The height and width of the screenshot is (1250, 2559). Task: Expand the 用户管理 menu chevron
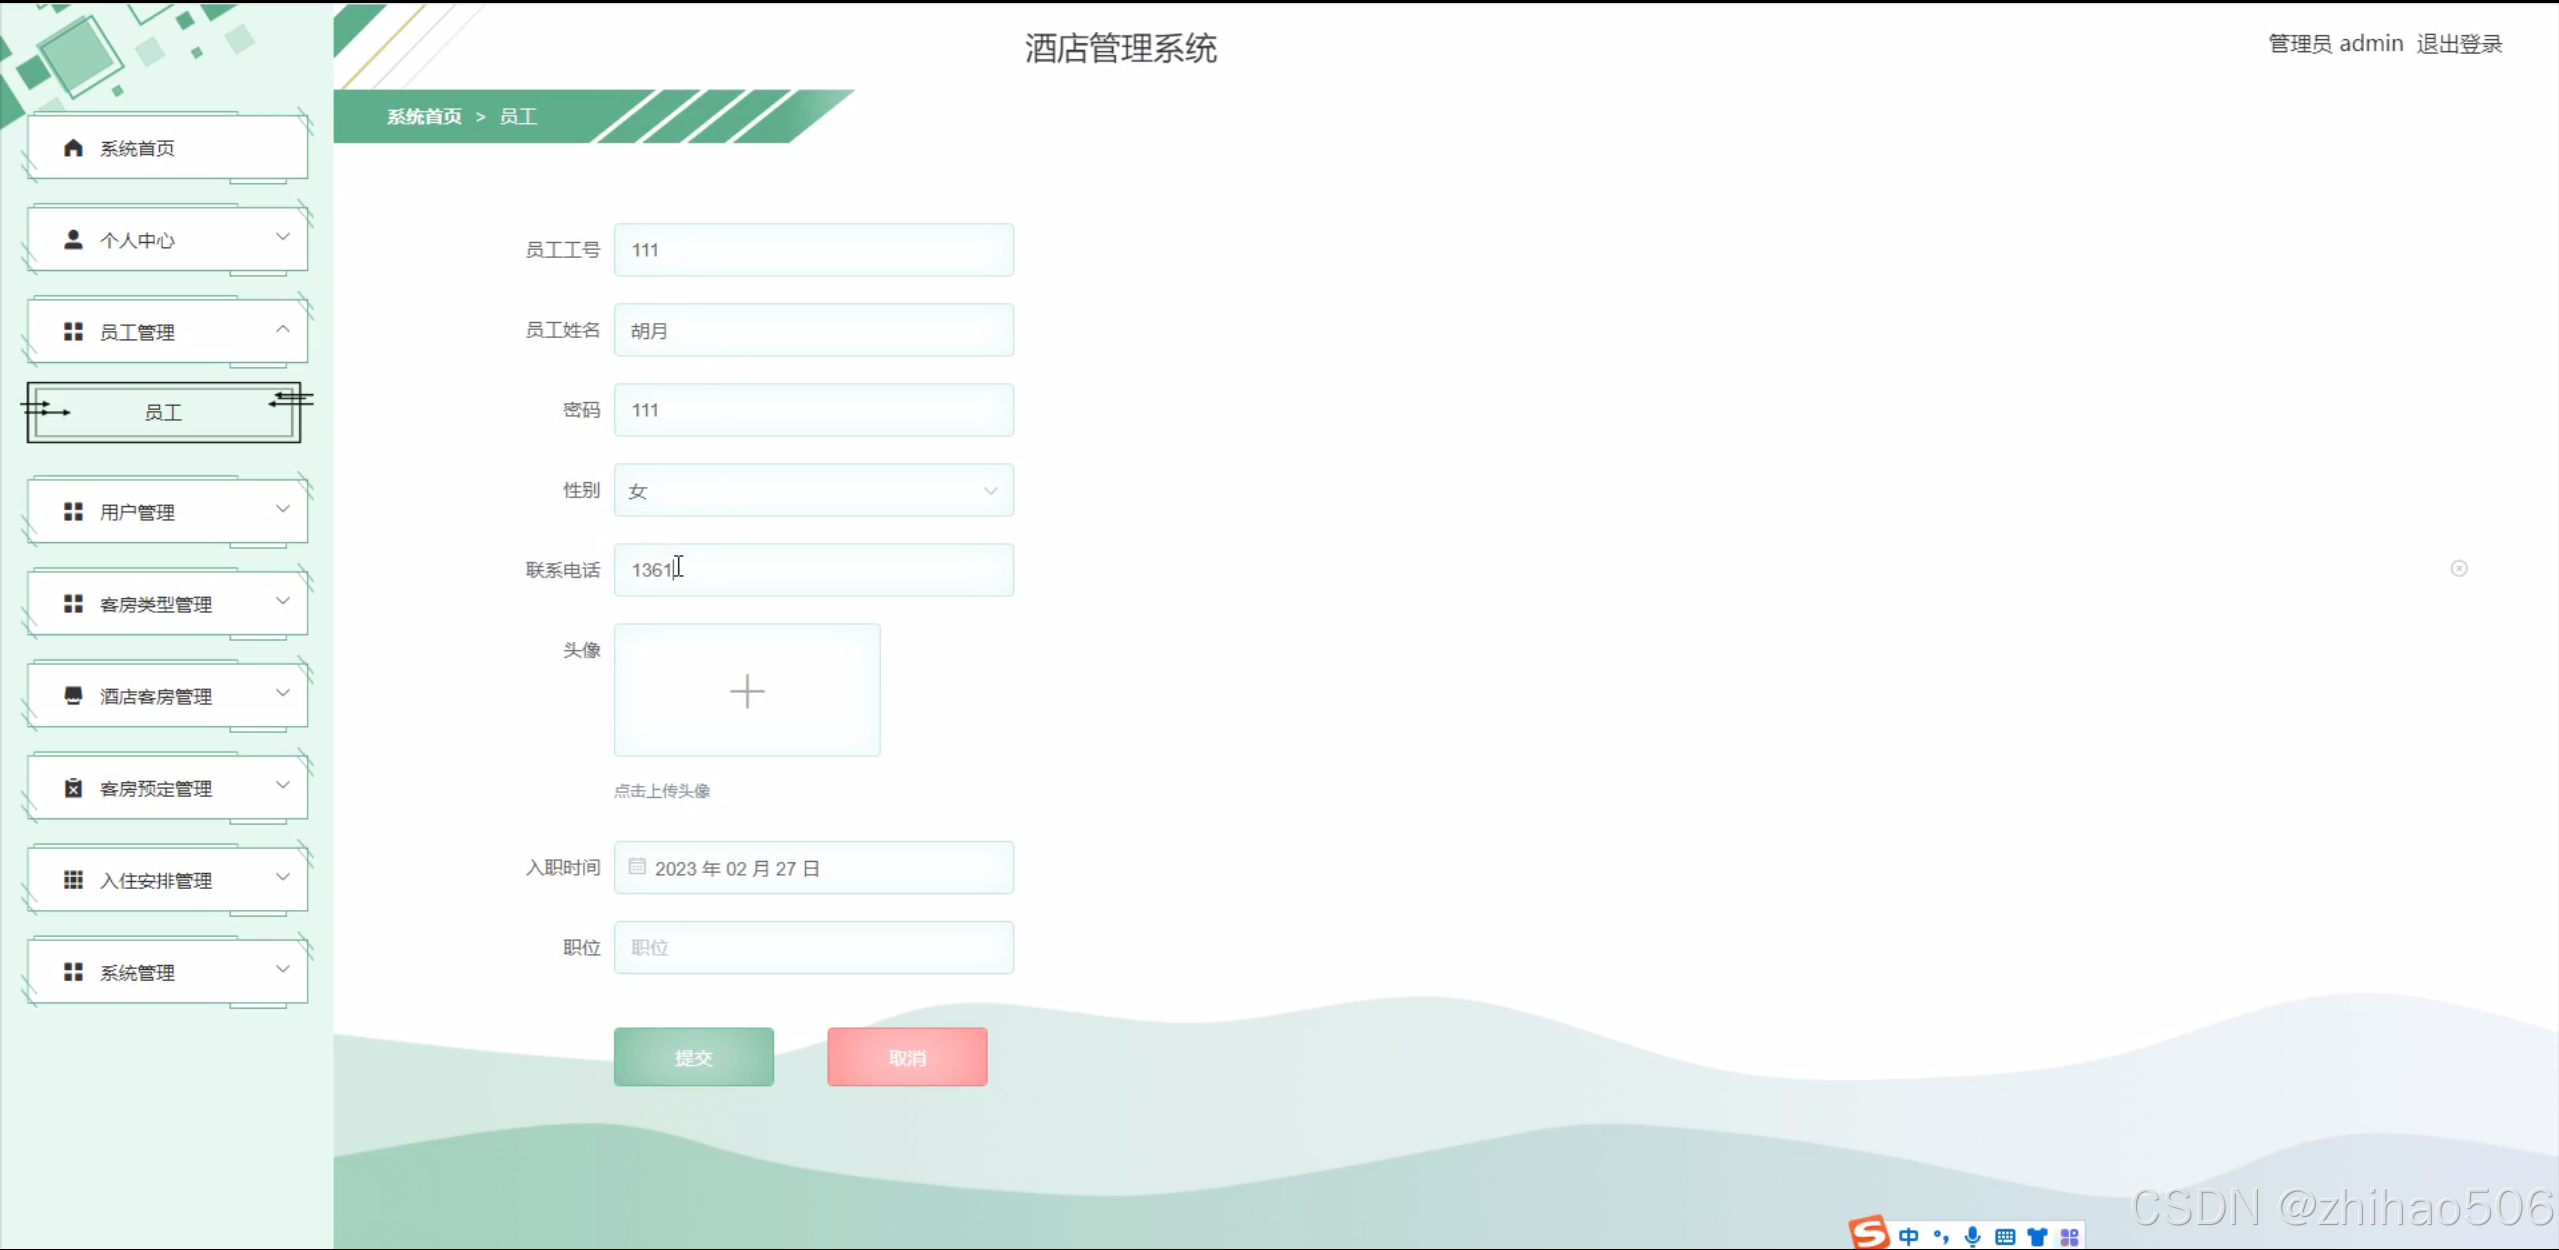pyautogui.click(x=283, y=509)
